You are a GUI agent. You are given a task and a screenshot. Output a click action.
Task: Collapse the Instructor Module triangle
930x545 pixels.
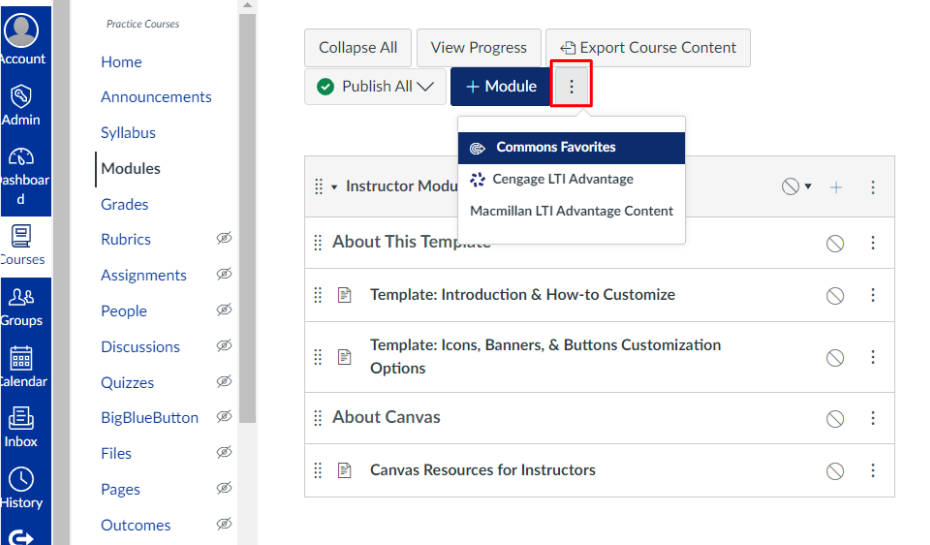[x=335, y=187]
